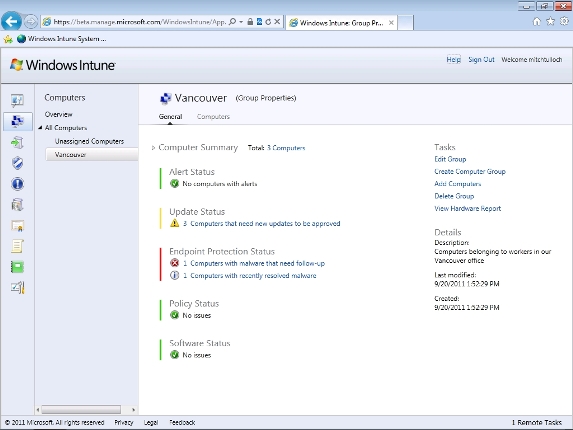The height and width of the screenshot is (430, 573).
Task: Click the Alert Status heading
Action: tap(191, 172)
